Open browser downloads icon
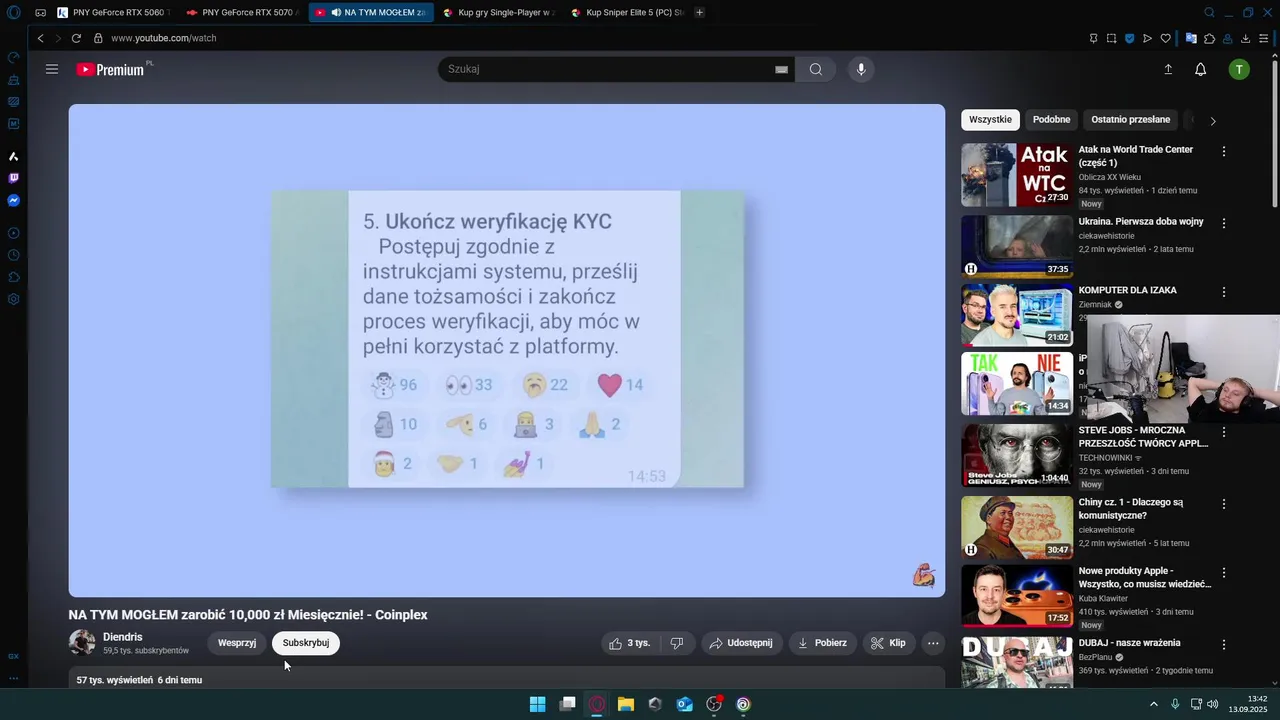 (1246, 38)
